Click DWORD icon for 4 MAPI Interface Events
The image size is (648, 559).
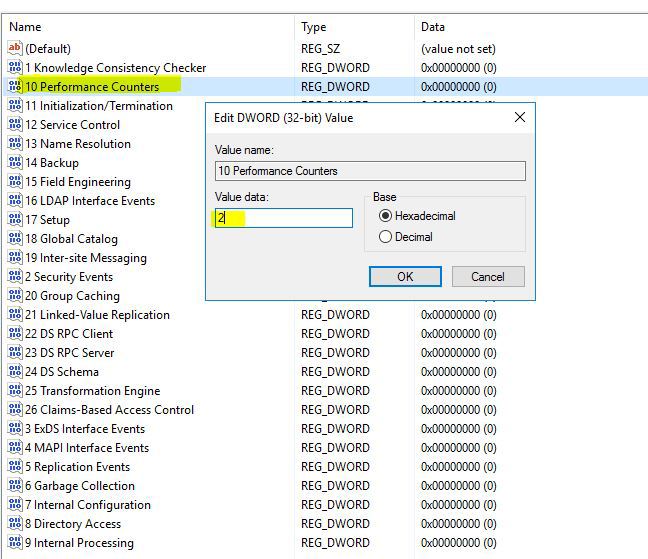pyautogui.click(x=14, y=447)
